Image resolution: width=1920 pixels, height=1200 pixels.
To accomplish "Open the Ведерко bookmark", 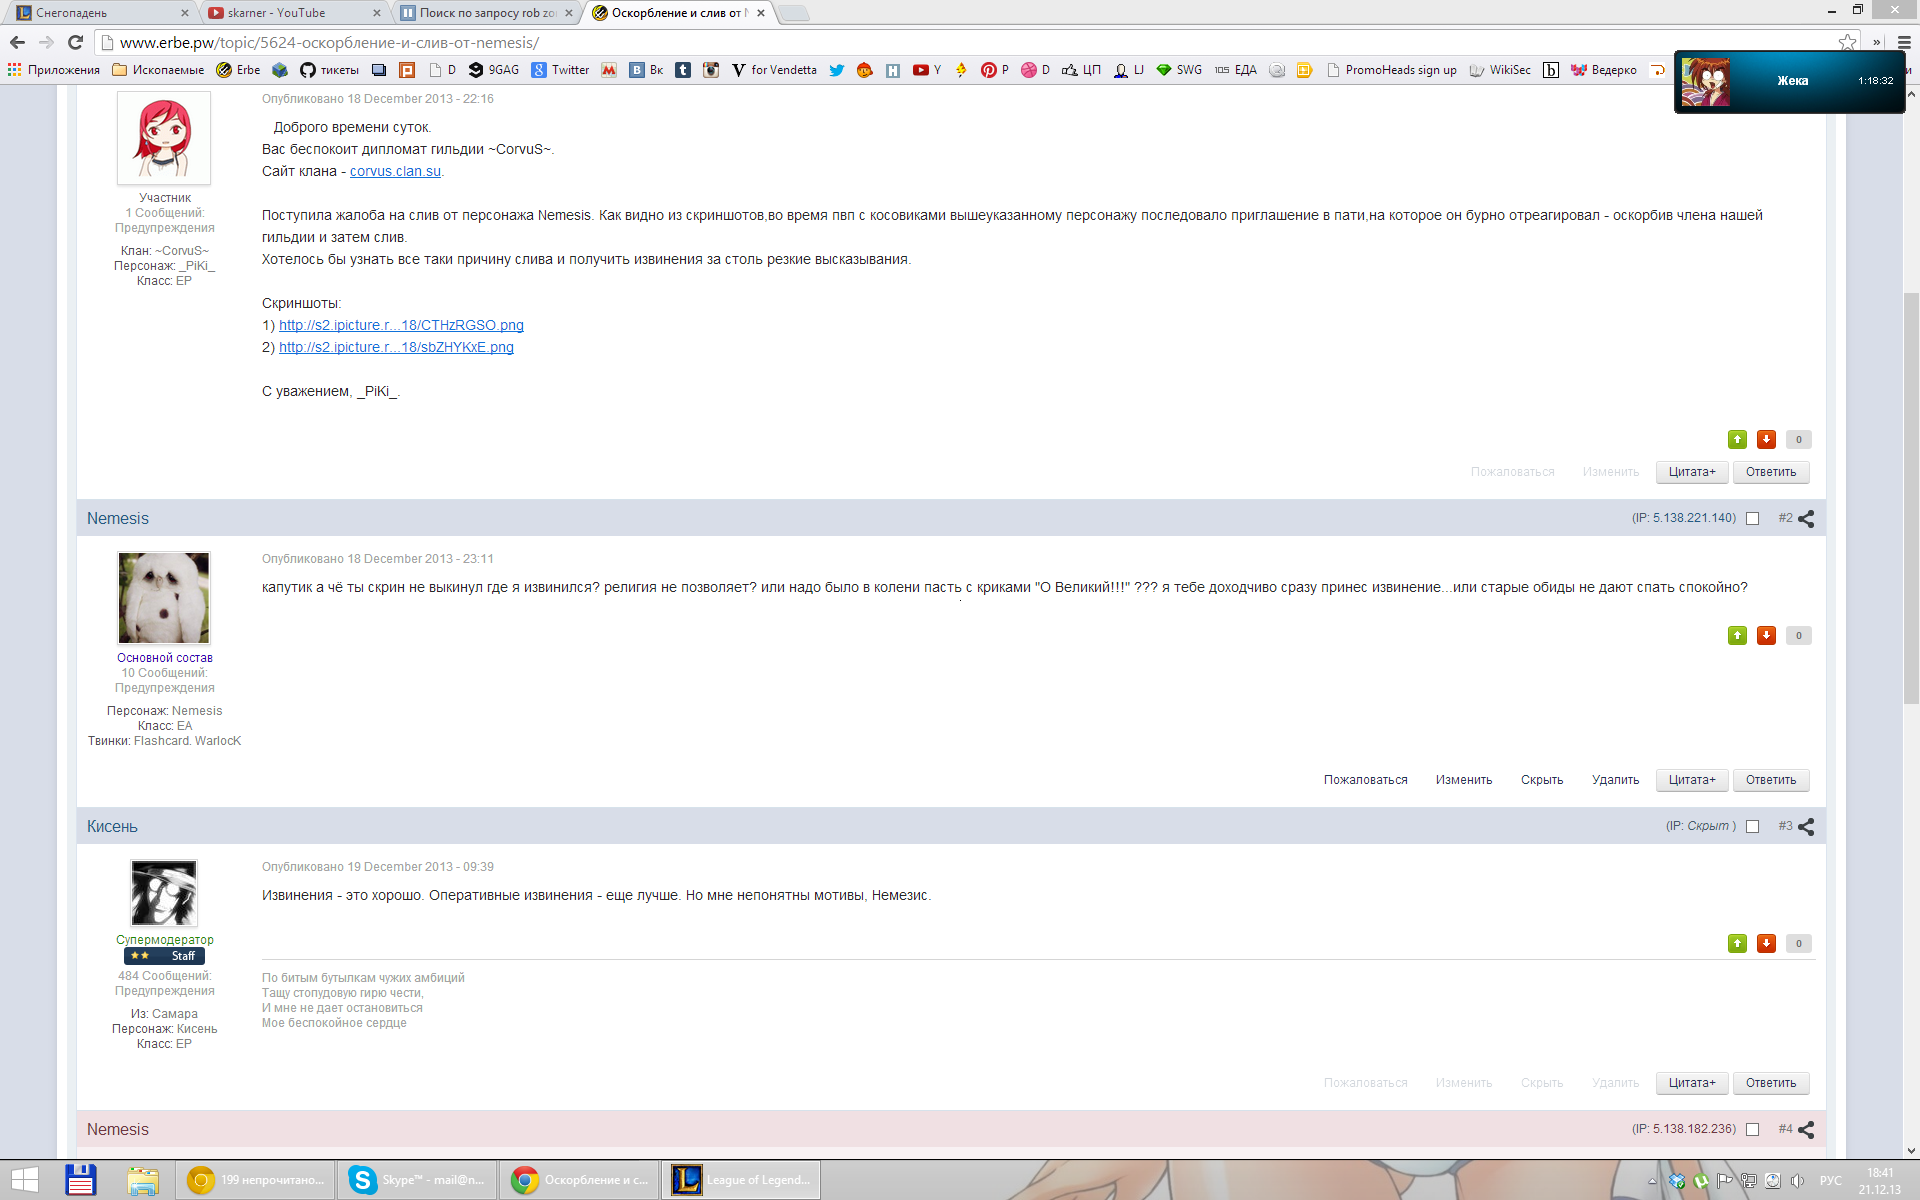I will pos(1604,70).
